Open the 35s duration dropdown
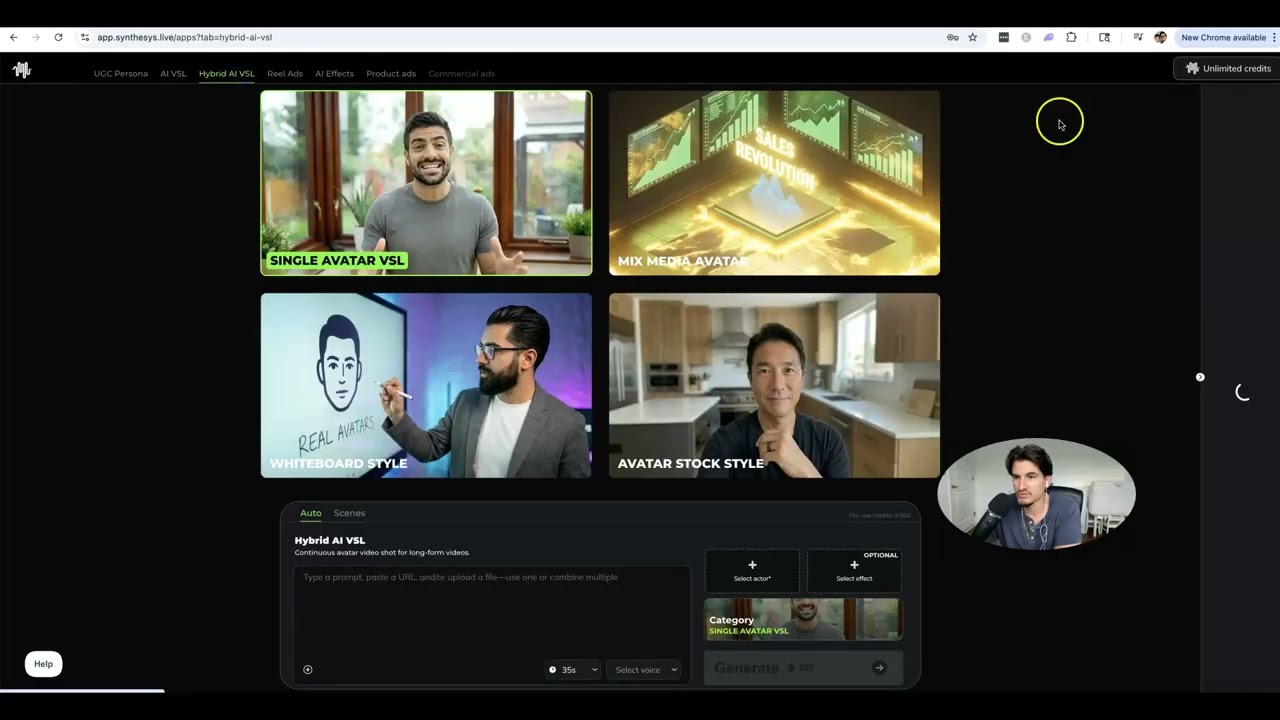The height and width of the screenshot is (720, 1280). point(573,670)
